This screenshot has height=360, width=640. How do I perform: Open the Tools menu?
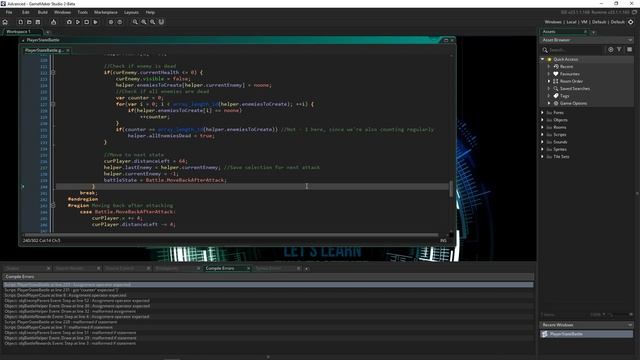[82, 12]
